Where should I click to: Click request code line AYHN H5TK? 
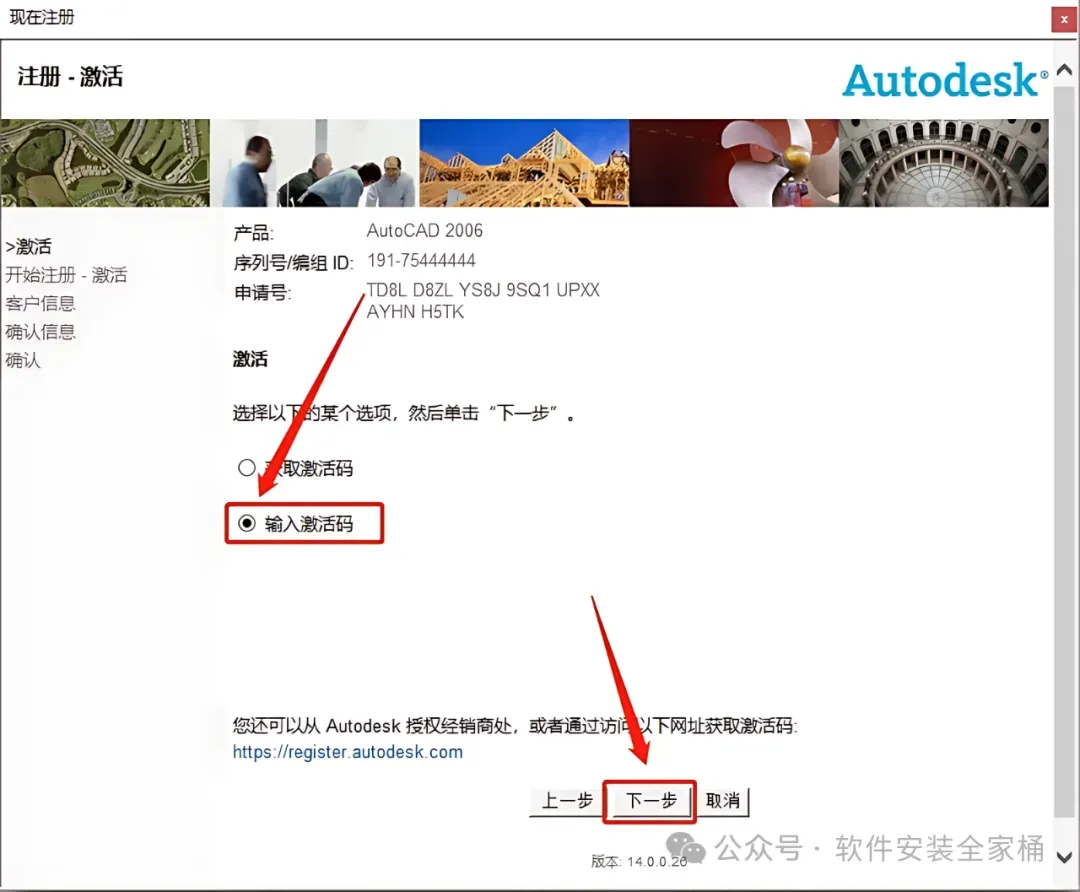pos(415,312)
